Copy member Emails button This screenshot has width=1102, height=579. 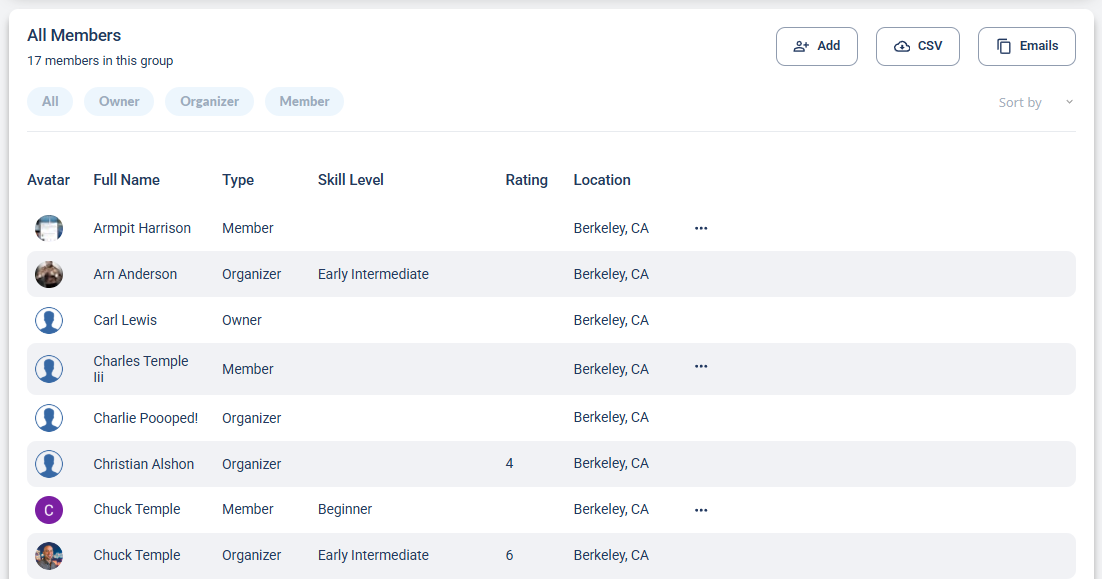[1027, 46]
